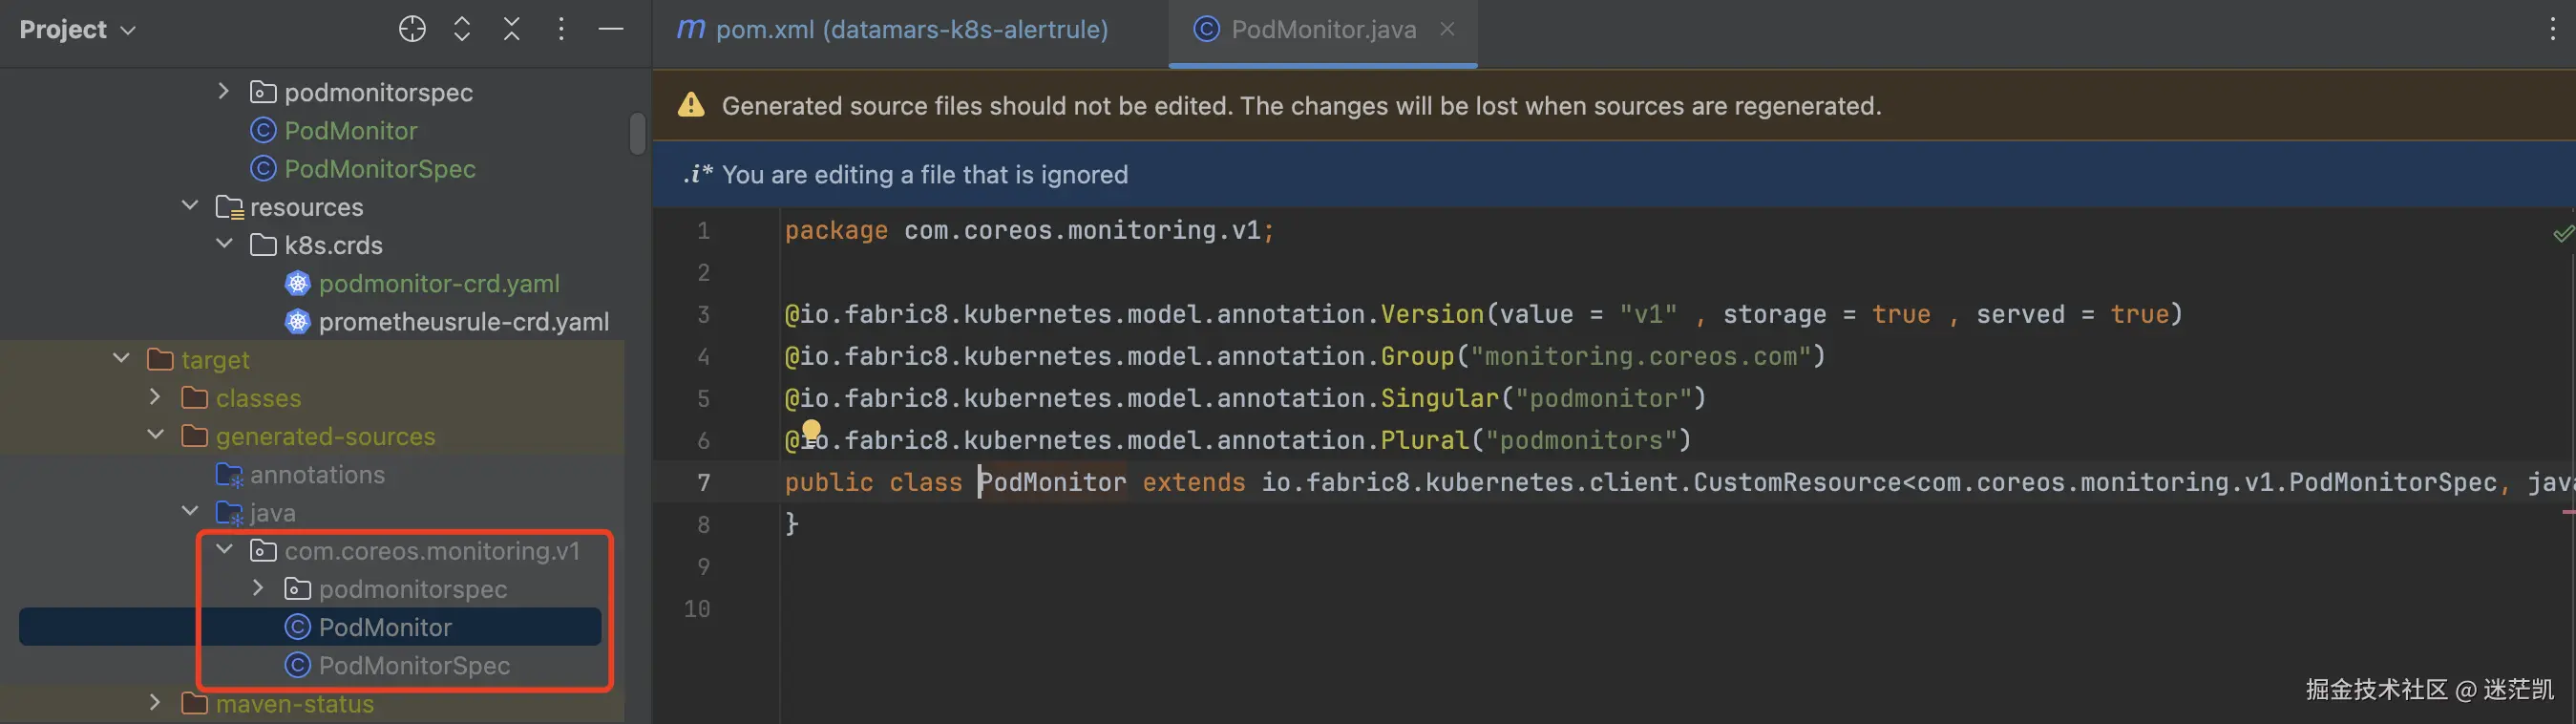Hide the Project tool window
This screenshot has width=2576, height=724.
click(x=611, y=29)
